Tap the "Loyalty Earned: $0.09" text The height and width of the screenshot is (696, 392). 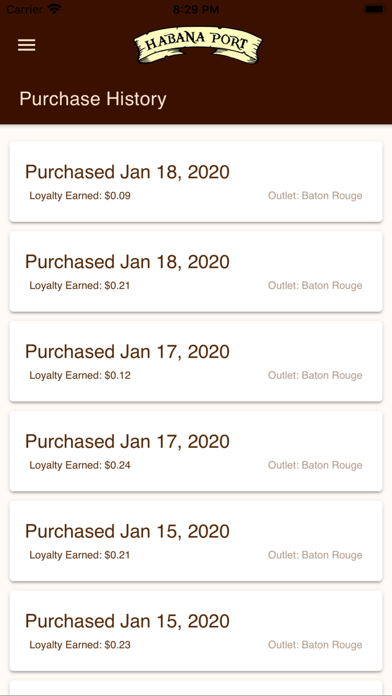point(80,196)
